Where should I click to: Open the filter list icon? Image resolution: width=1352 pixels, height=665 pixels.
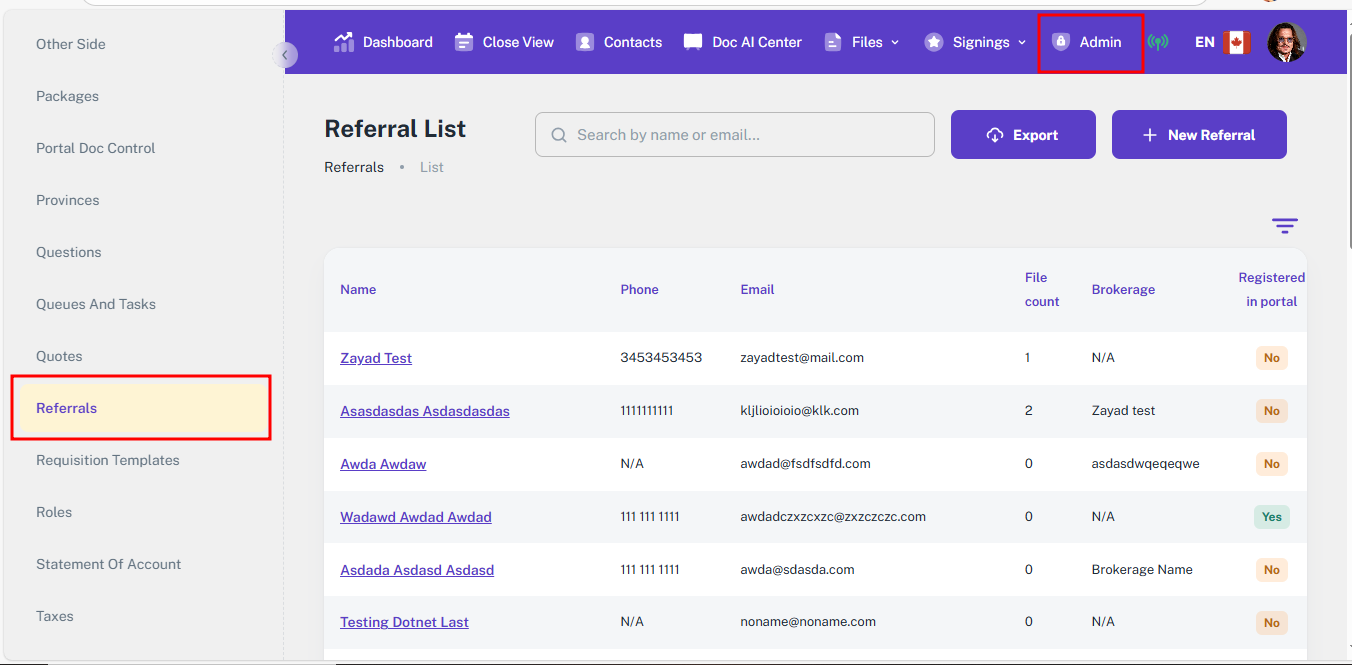point(1284,226)
